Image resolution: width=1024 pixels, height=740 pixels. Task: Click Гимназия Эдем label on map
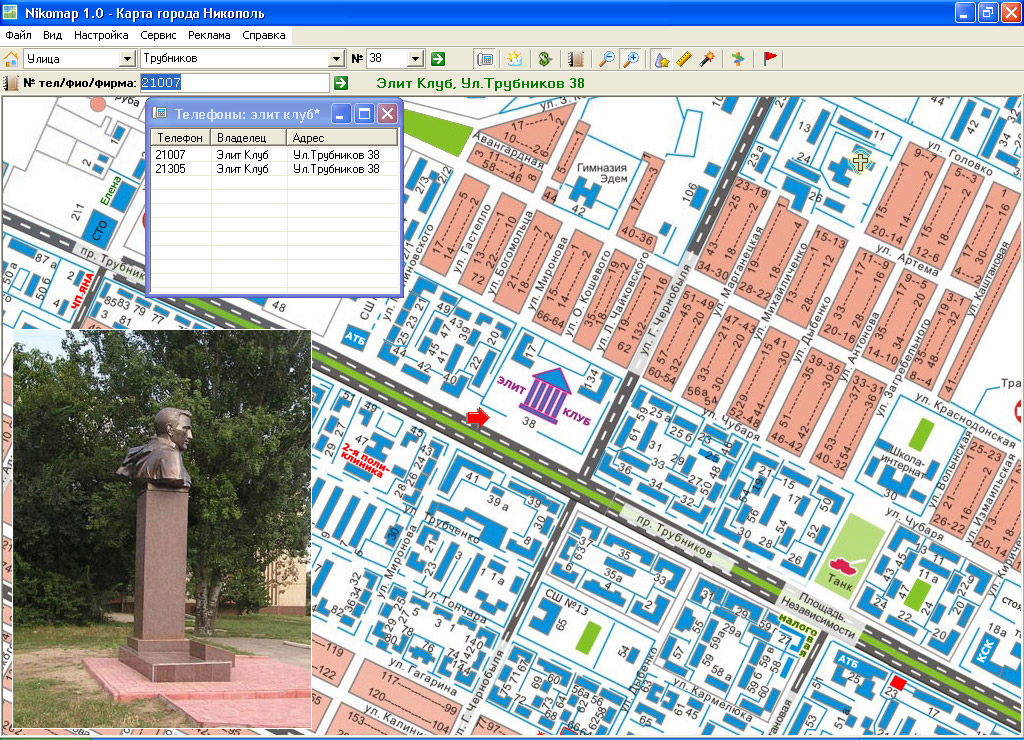click(602, 173)
